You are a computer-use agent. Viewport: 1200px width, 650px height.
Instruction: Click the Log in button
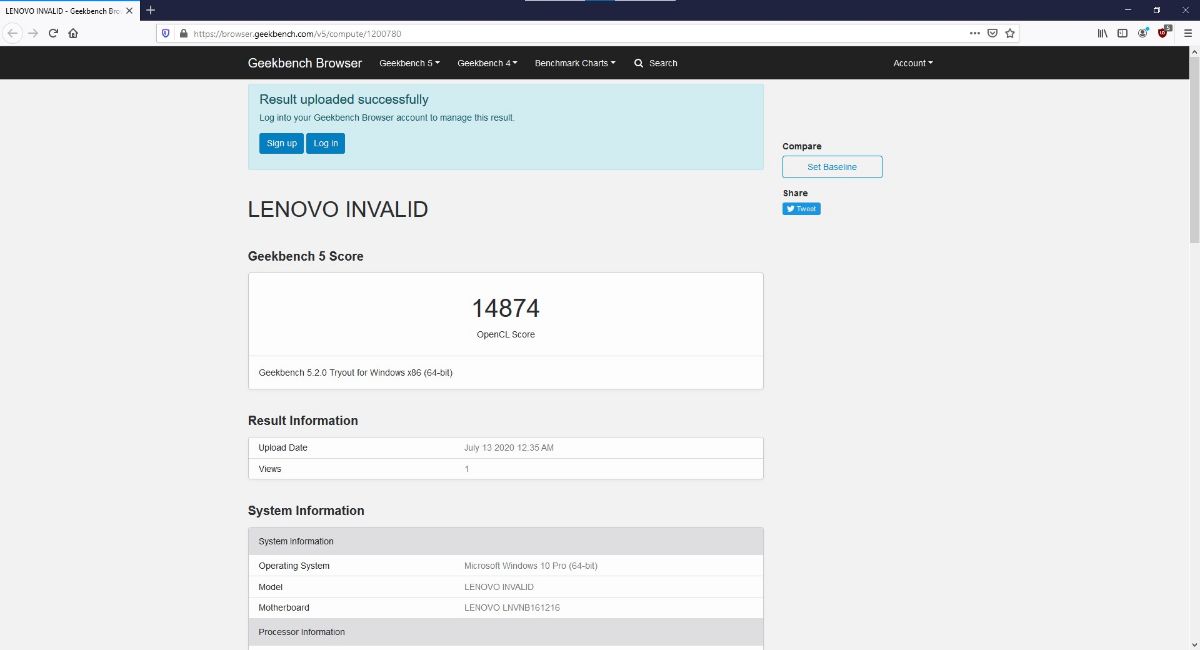pyautogui.click(x=325, y=143)
